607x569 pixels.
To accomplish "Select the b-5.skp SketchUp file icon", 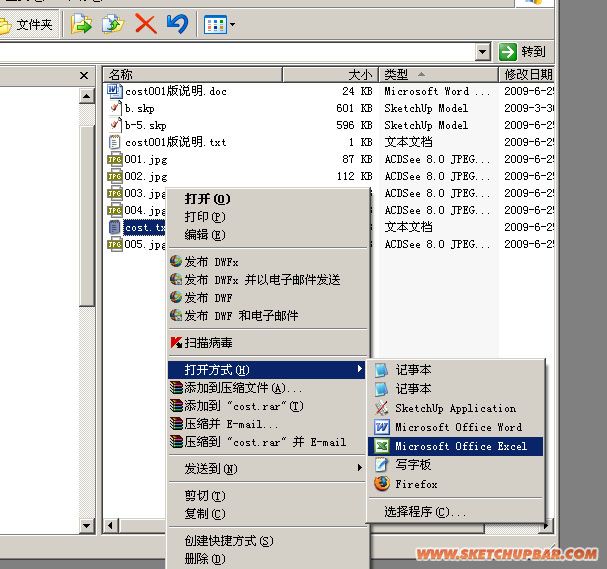I will 115,125.
